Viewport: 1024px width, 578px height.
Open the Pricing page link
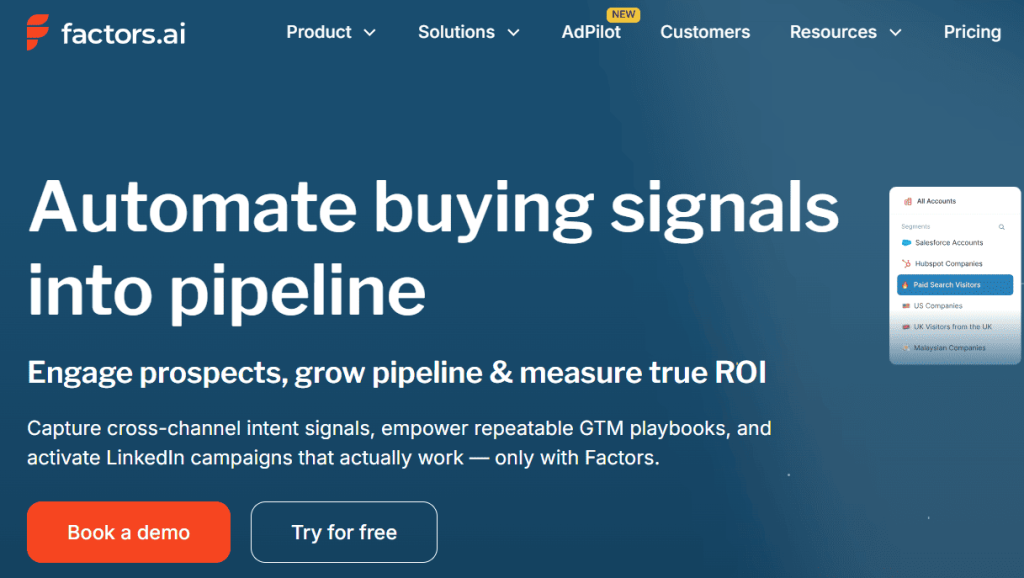[x=972, y=32]
